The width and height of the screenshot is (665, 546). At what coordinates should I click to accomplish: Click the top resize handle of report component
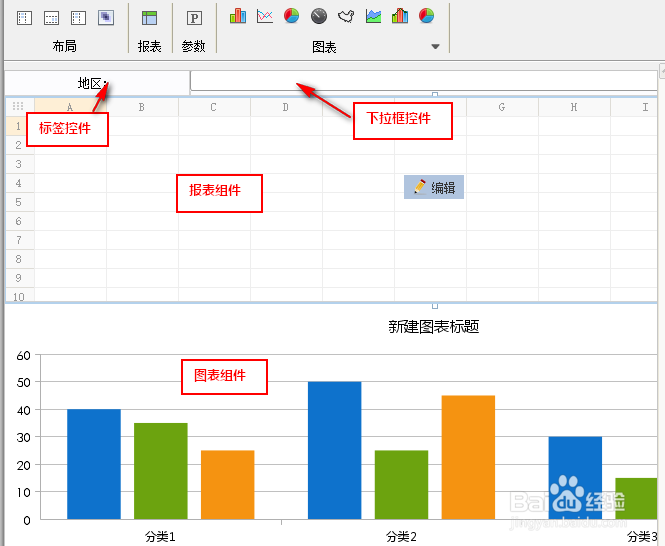(x=435, y=95)
